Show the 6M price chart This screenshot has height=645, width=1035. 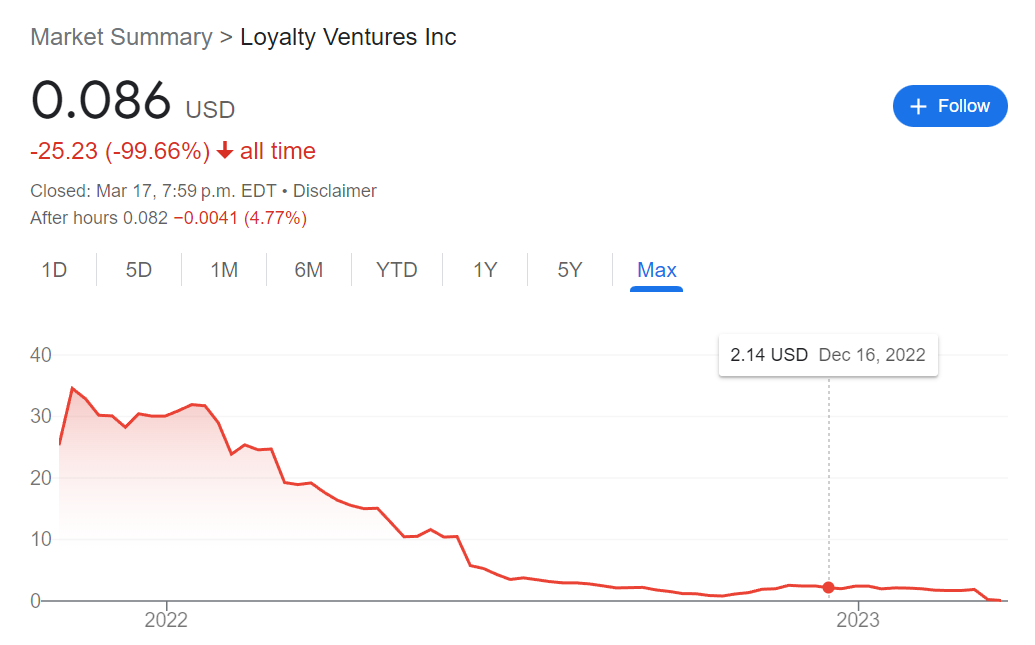pos(309,270)
